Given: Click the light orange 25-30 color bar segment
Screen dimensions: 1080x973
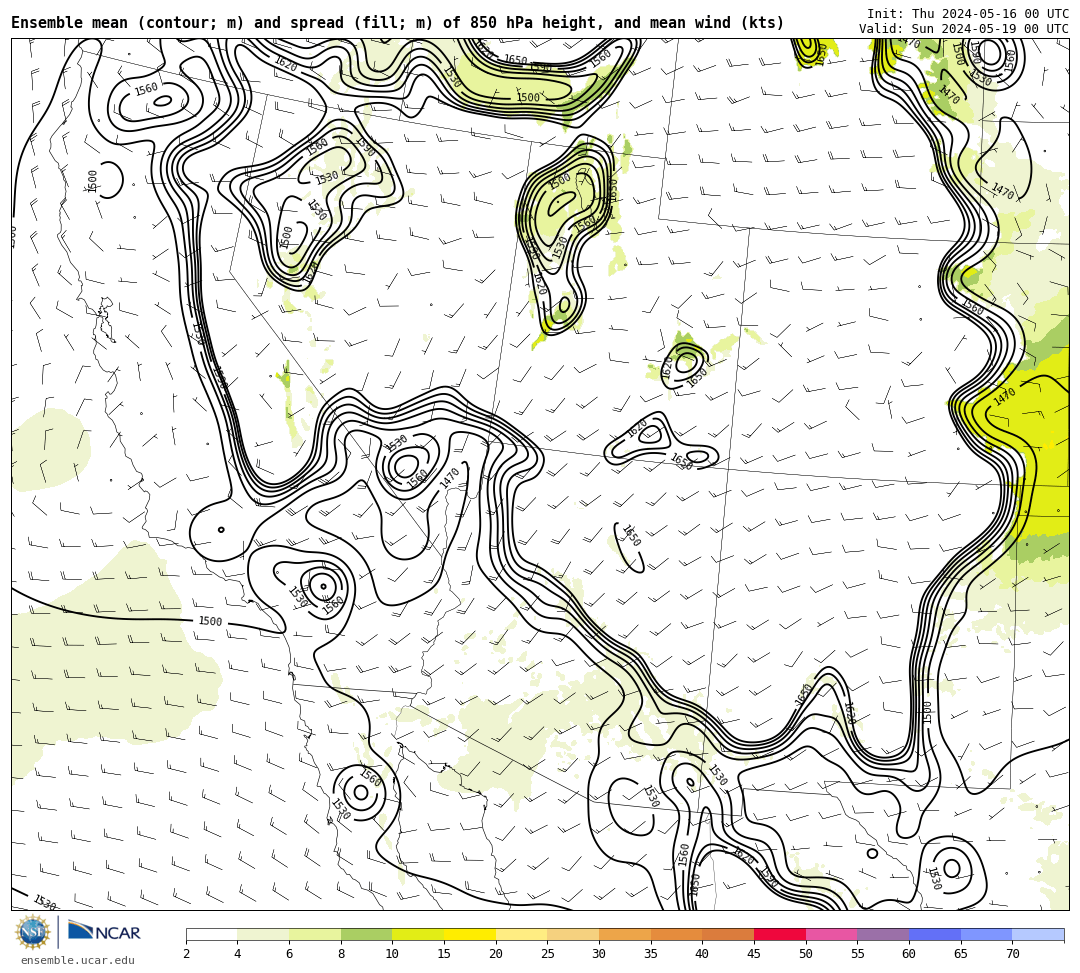Looking at the screenshot, I should [573, 934].
